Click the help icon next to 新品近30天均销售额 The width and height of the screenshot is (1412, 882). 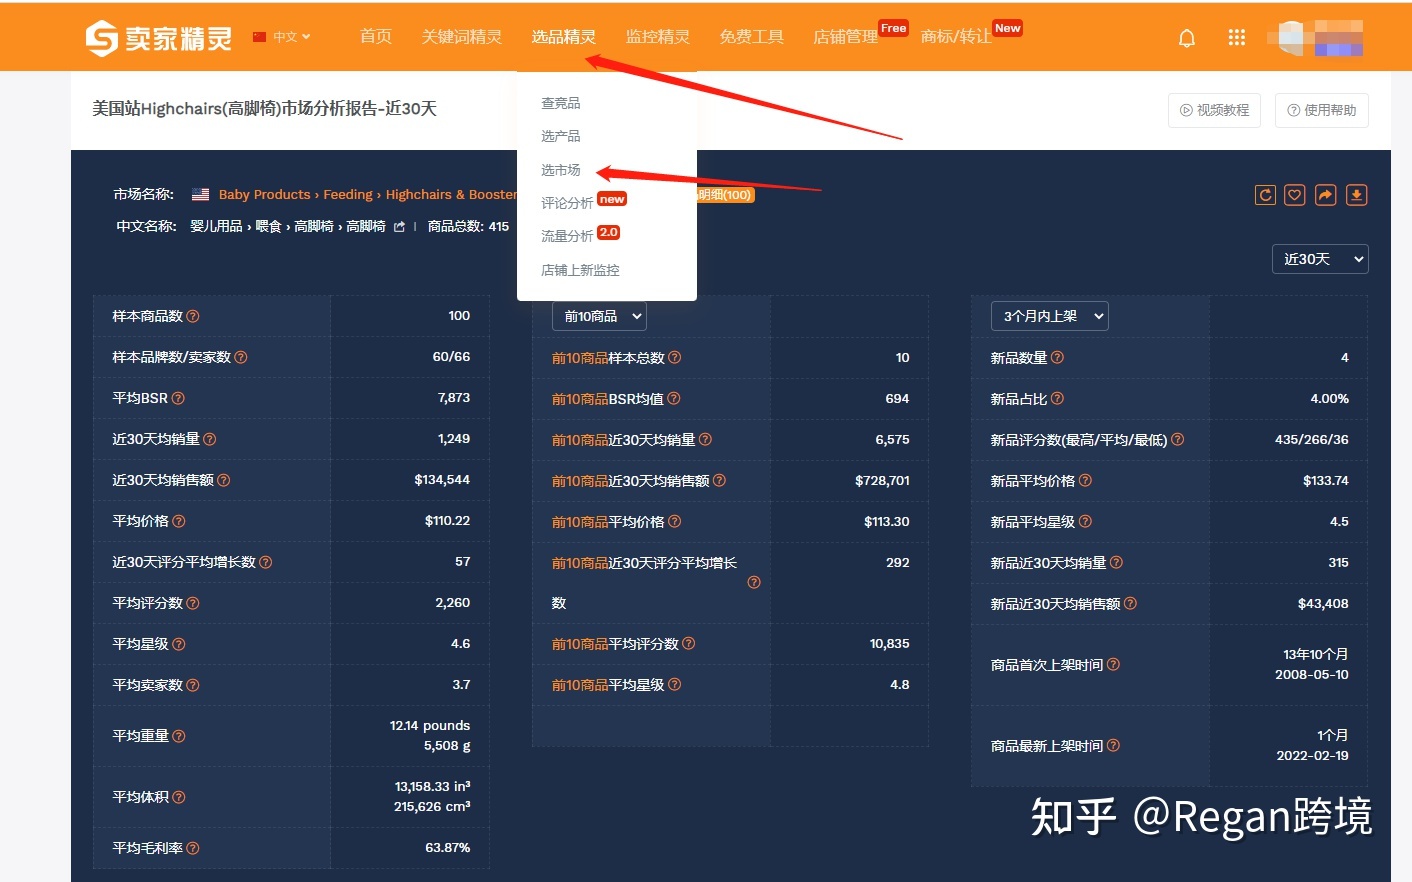click(x=1131, y=603)
